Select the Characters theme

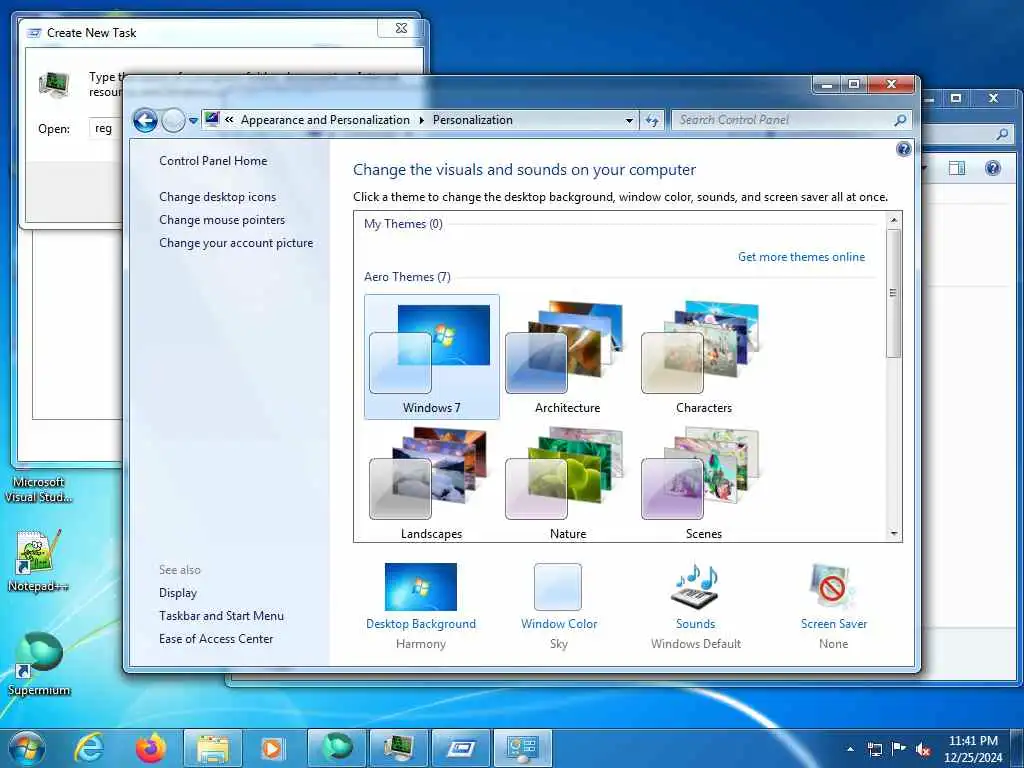pyautogui.click(x=703, y=357)
